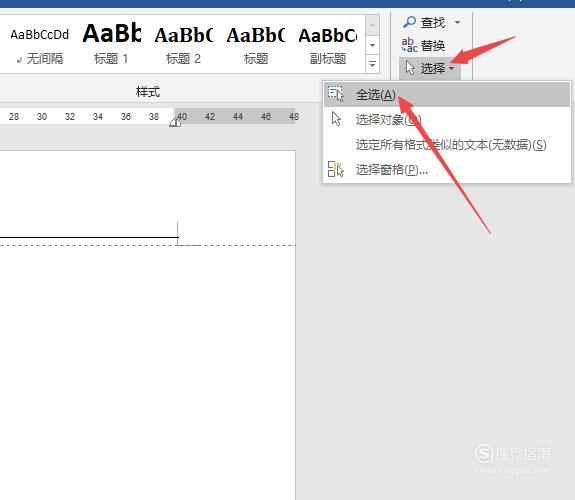This screenshot has width=575, height=500.
Task: Choose 选择对象 menu entry
Action: click(447, 120)
